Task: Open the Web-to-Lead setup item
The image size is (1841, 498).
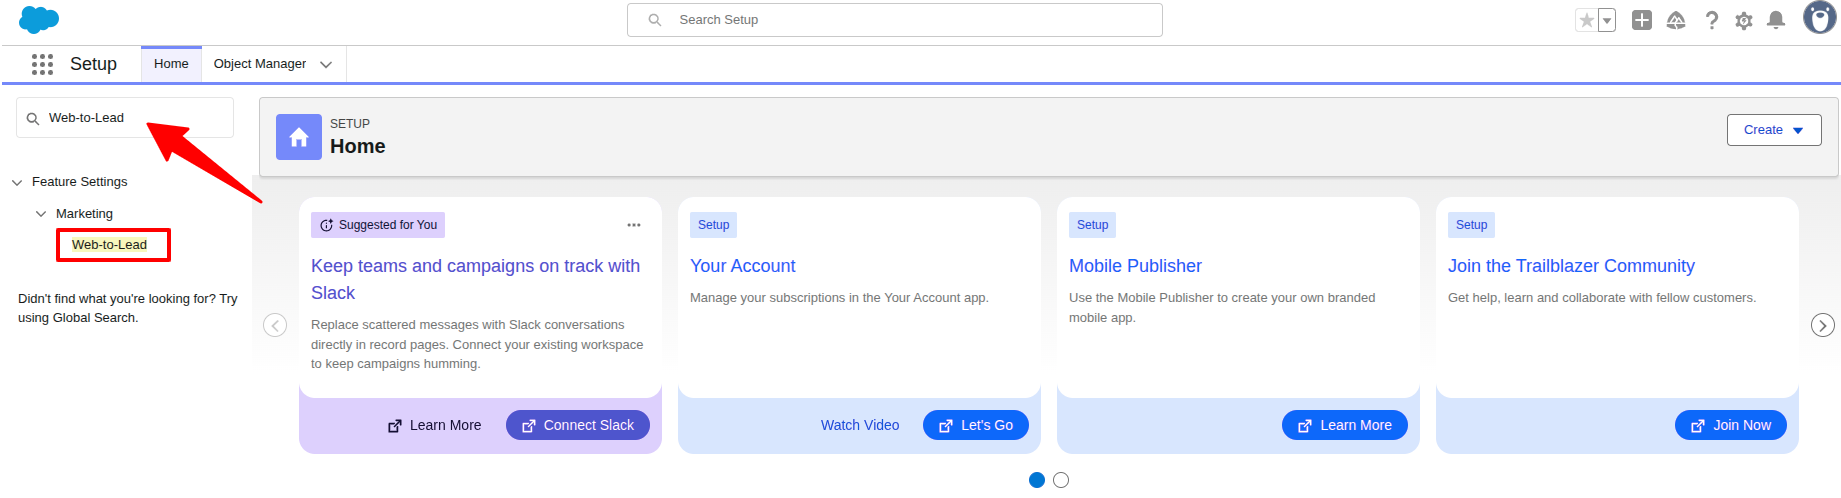Action: point(110,245)
